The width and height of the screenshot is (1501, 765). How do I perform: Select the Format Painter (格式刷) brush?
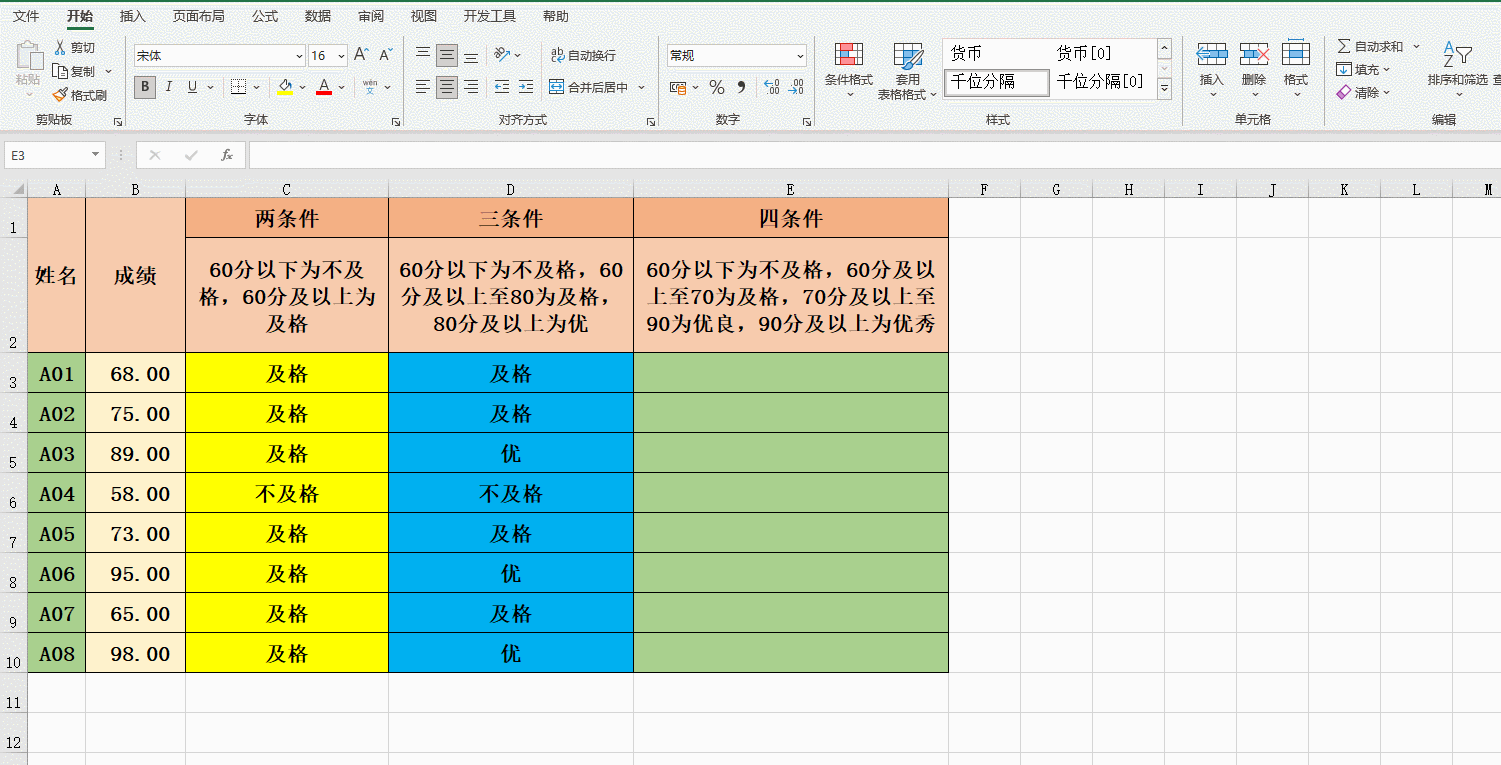[x=60, y=95]
